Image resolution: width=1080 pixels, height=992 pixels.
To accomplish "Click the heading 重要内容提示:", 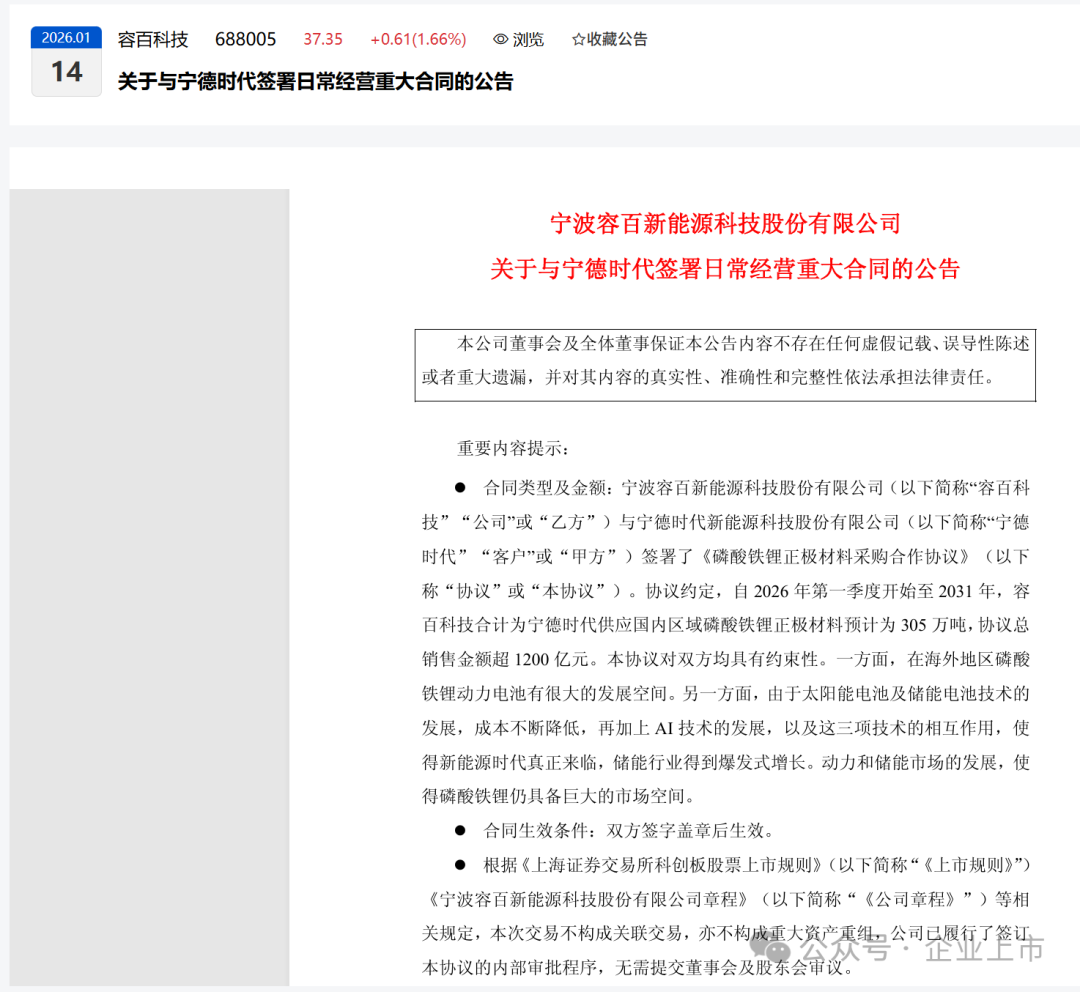I will [x=513, y=448].
